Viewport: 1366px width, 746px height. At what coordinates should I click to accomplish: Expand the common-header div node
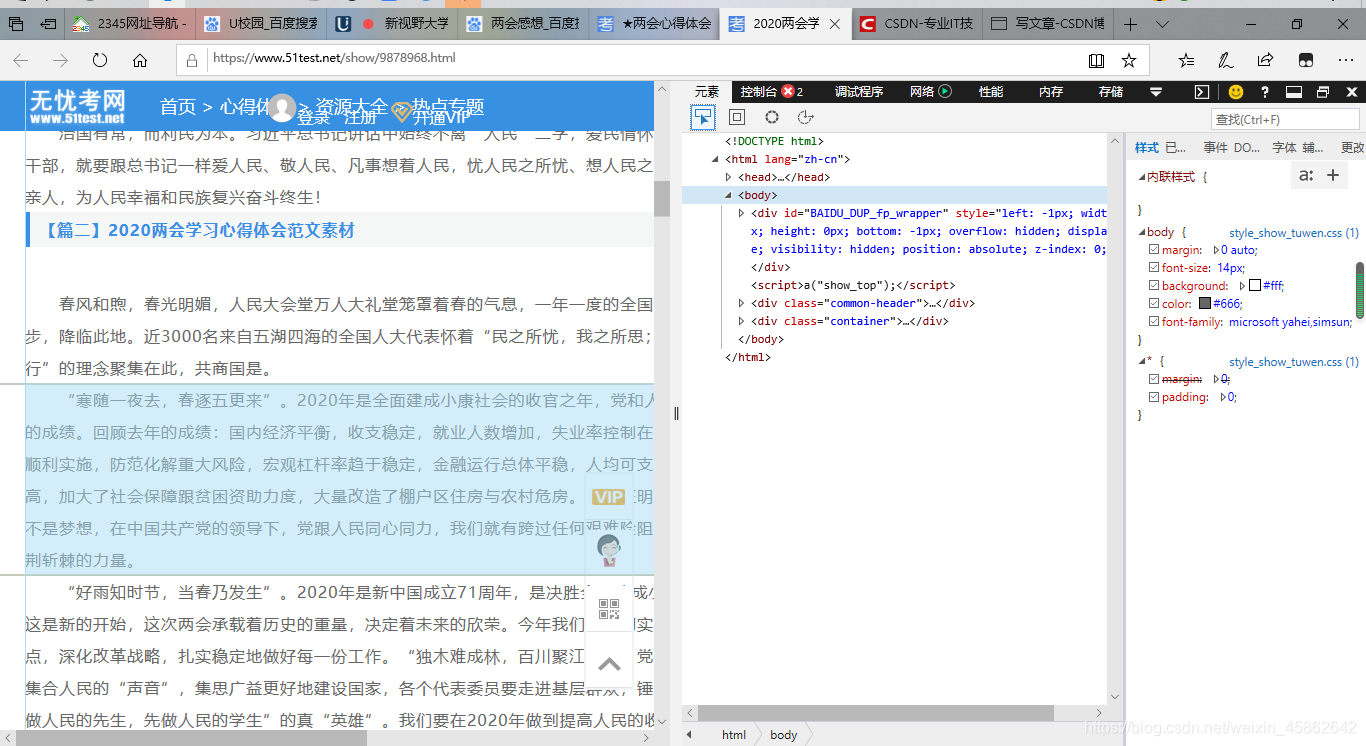pyautogui.click(x=741, y=303)
